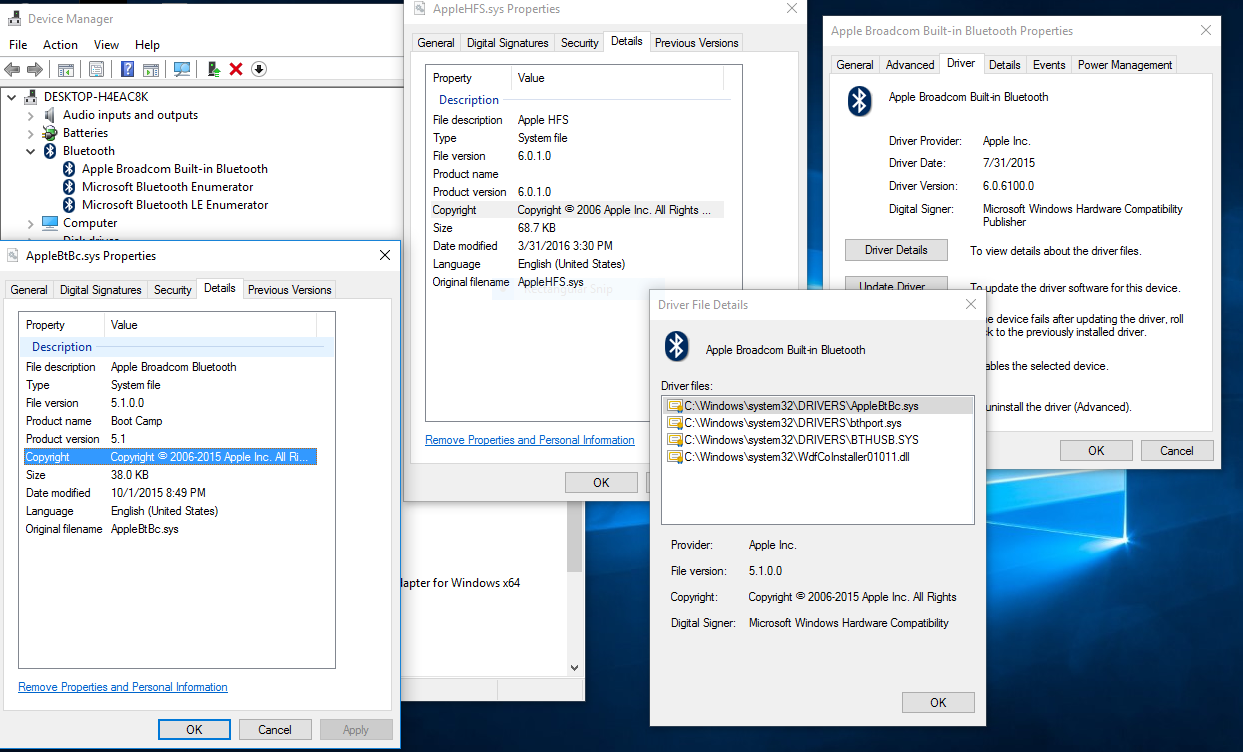This screenshot has width=1243, height=752.
Task: Switch to Events tab in Bluetooth Properties
Action: [x=1049, y=65]
